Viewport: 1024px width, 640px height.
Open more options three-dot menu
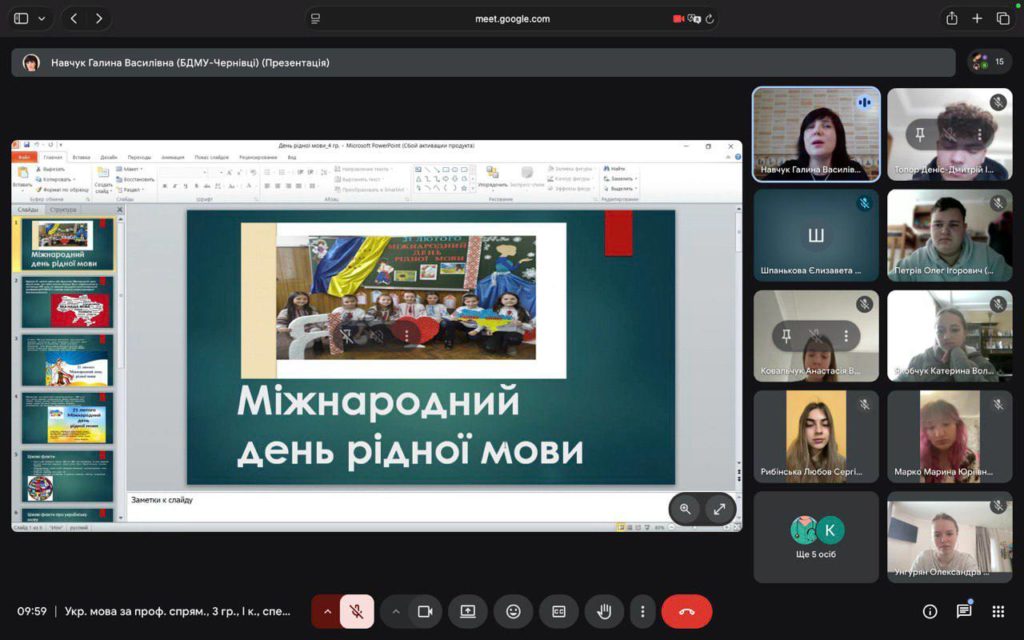pyautogui.click(x=643, y=611)
